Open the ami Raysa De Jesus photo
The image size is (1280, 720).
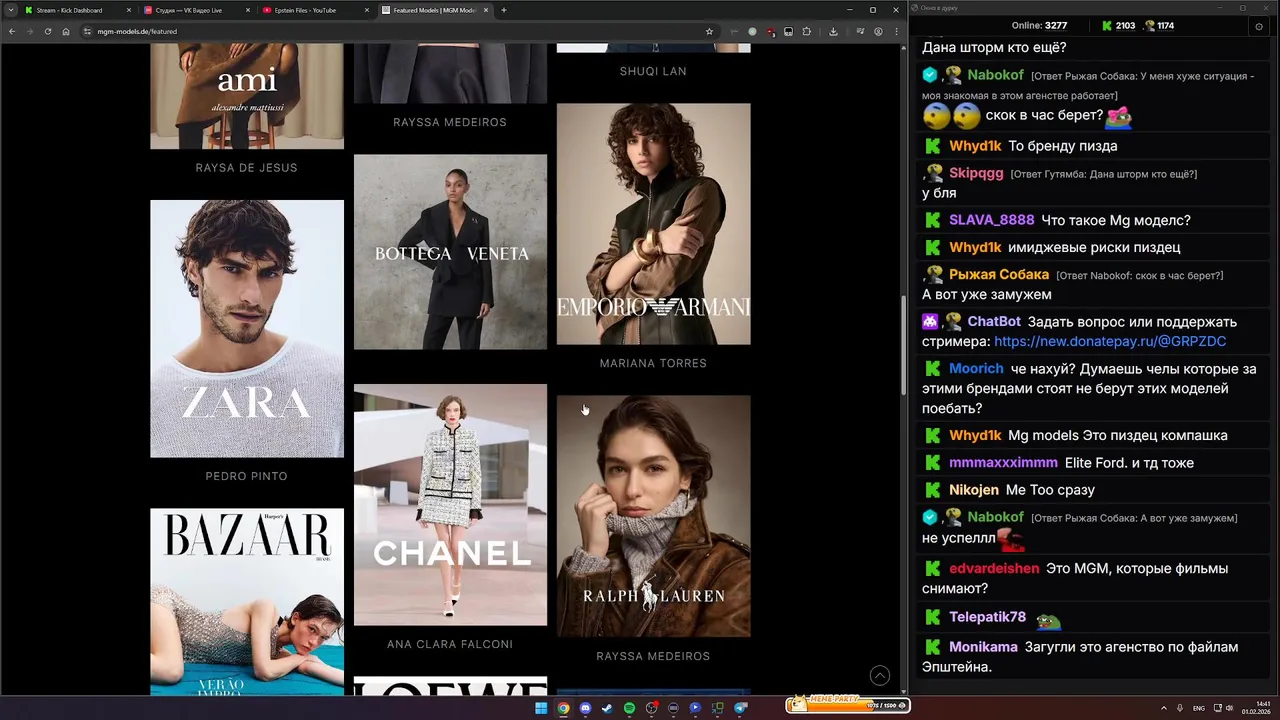click(247, 96)
